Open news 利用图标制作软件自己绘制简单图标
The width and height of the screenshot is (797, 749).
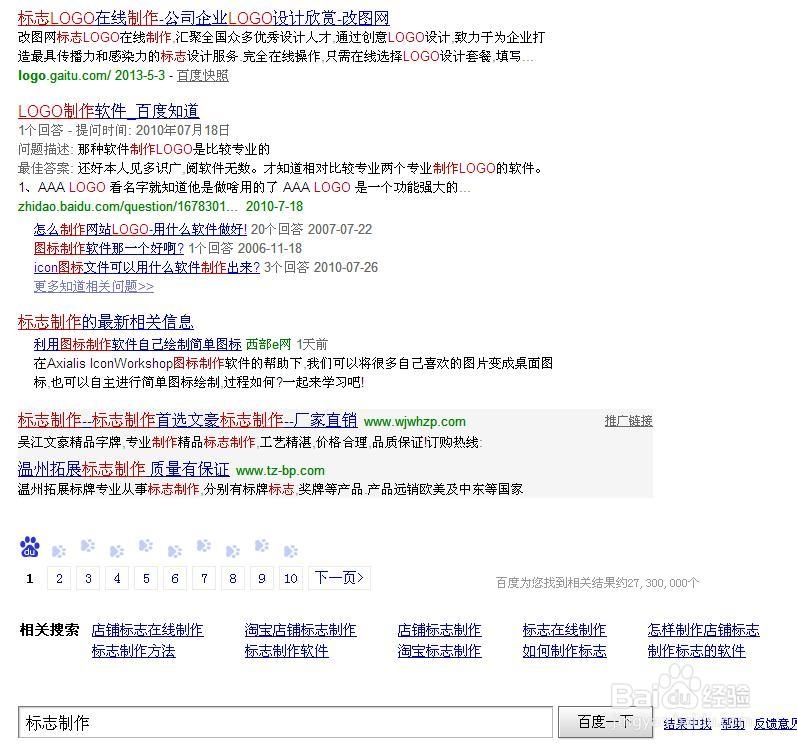tap(137, 344)
